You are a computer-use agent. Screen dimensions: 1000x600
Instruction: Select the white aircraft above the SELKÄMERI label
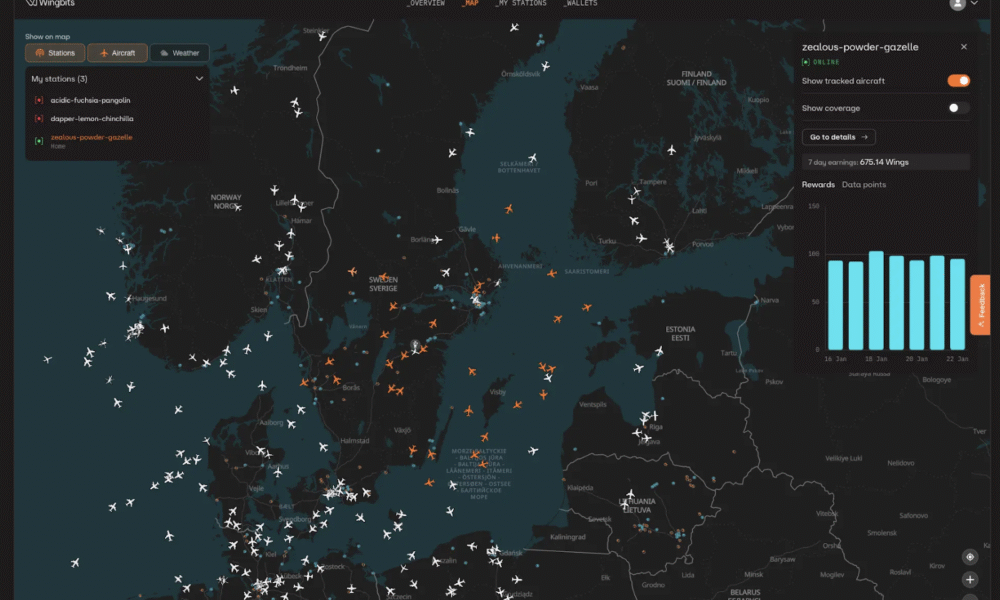pyautogui.click(x=533, y=157)
